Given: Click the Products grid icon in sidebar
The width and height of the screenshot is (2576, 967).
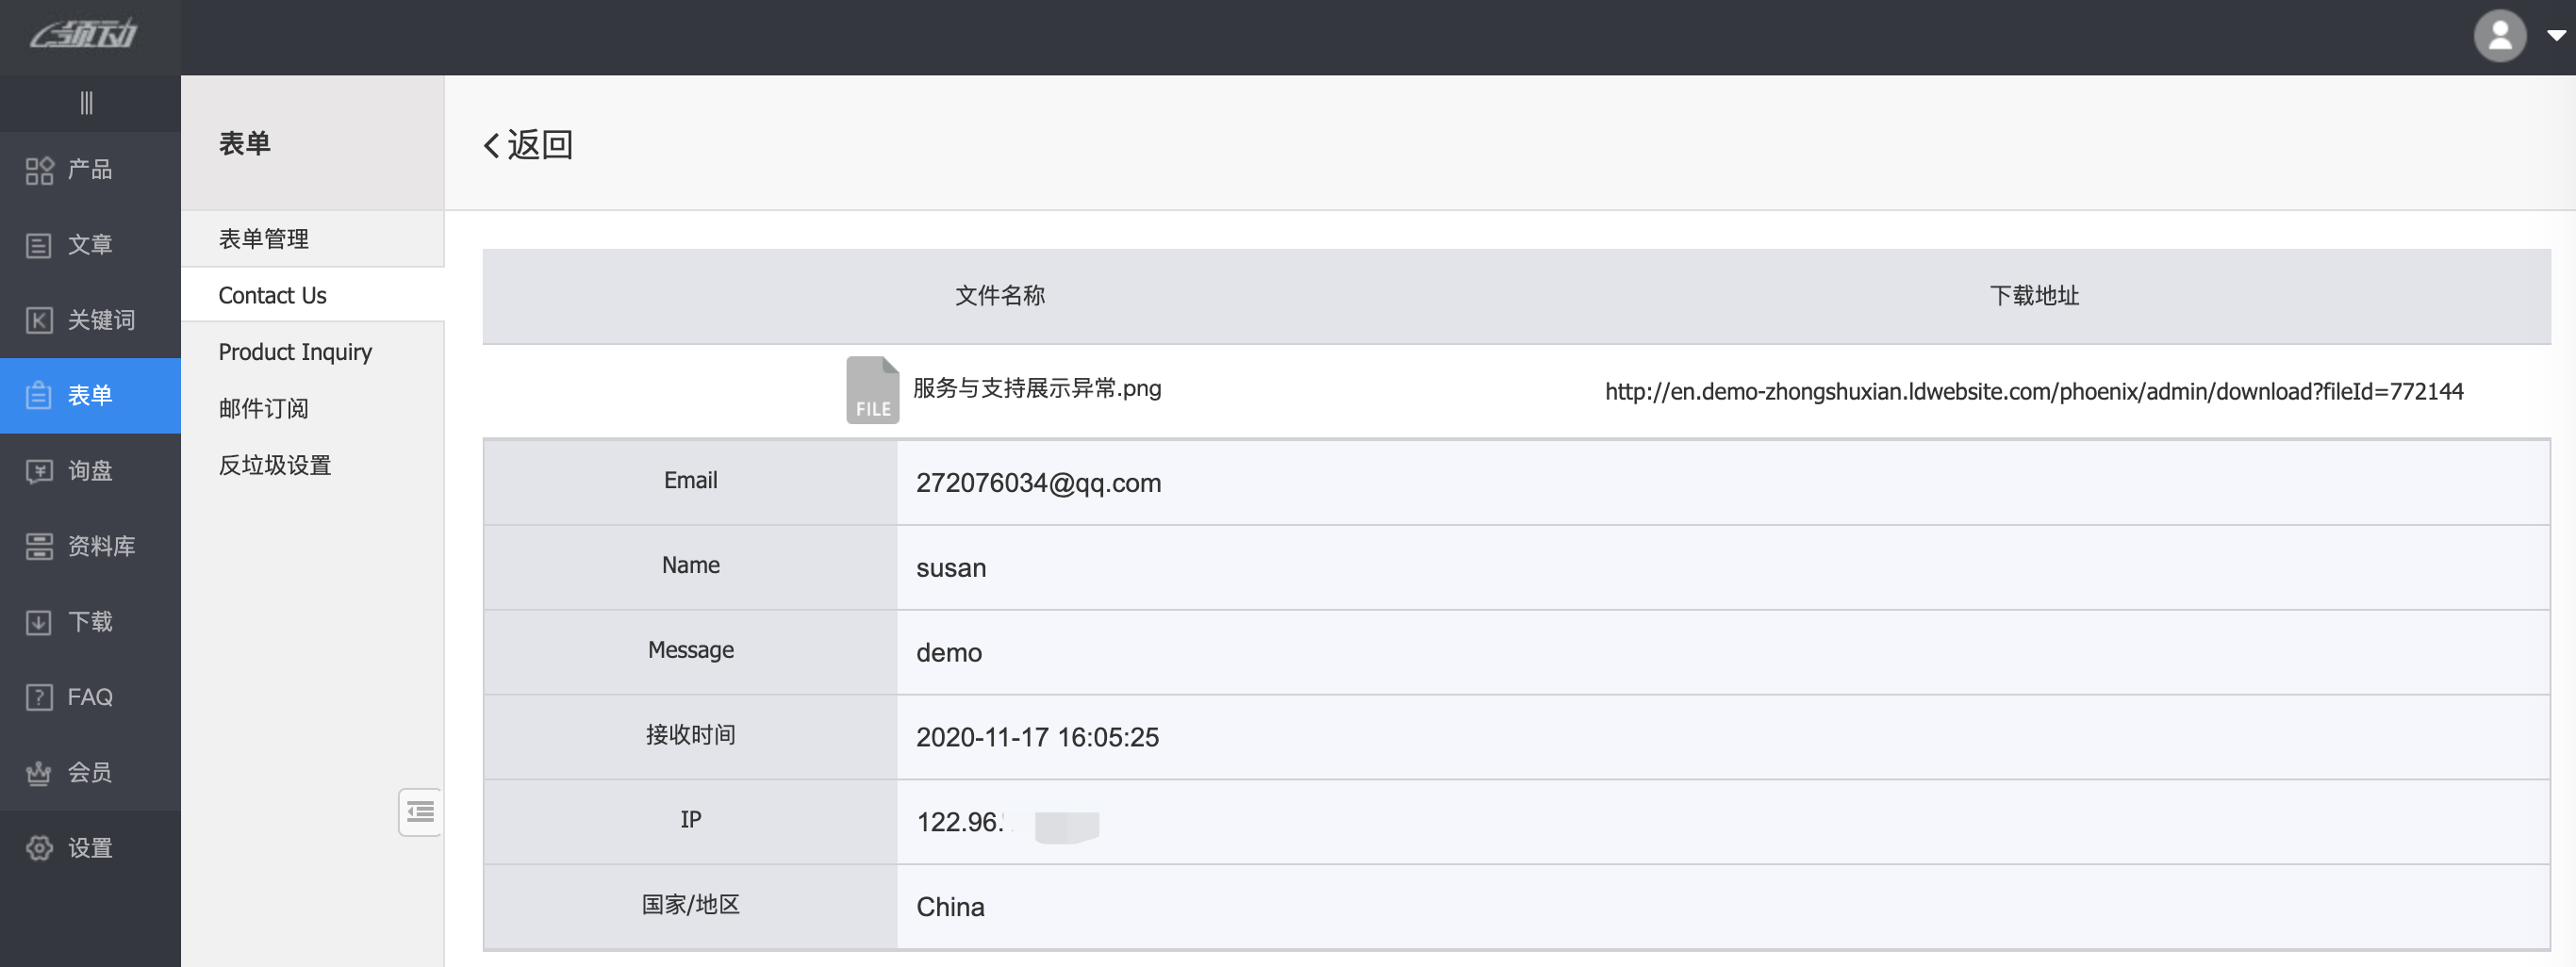Looking at the screenshot, I should 39,170.
